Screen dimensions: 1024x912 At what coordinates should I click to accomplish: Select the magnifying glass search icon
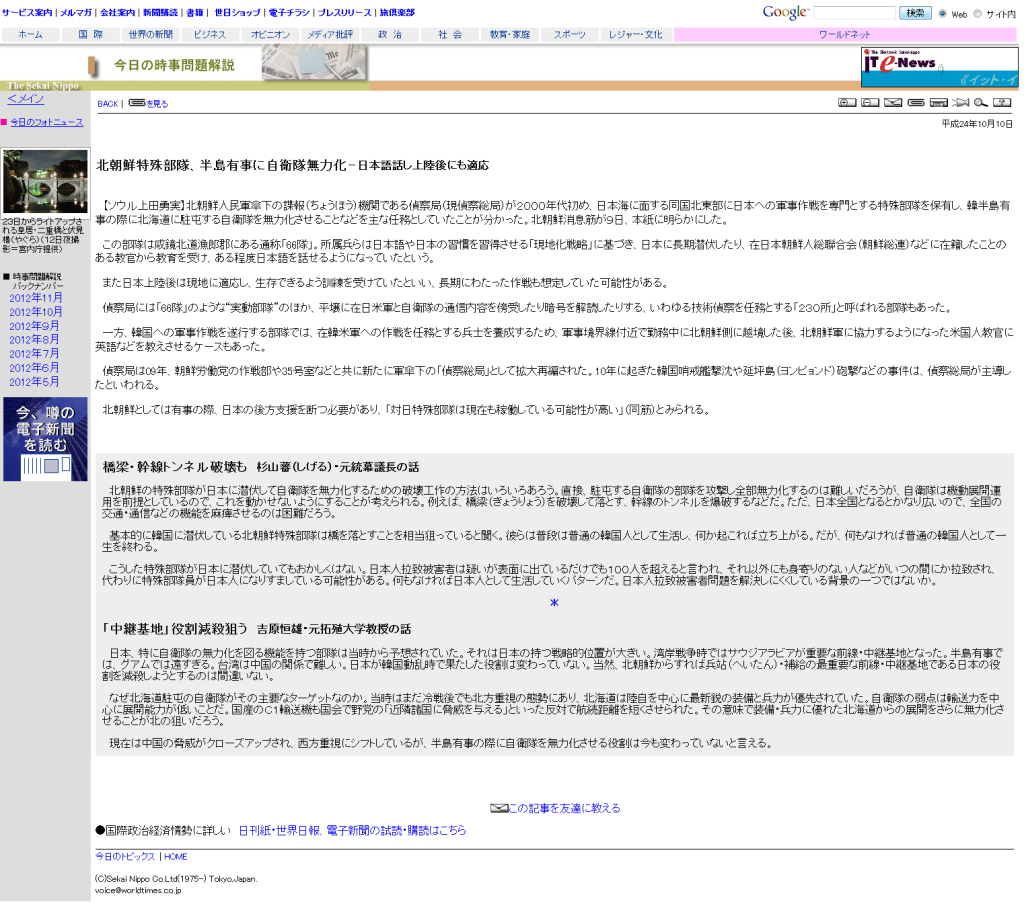(980, 102)
